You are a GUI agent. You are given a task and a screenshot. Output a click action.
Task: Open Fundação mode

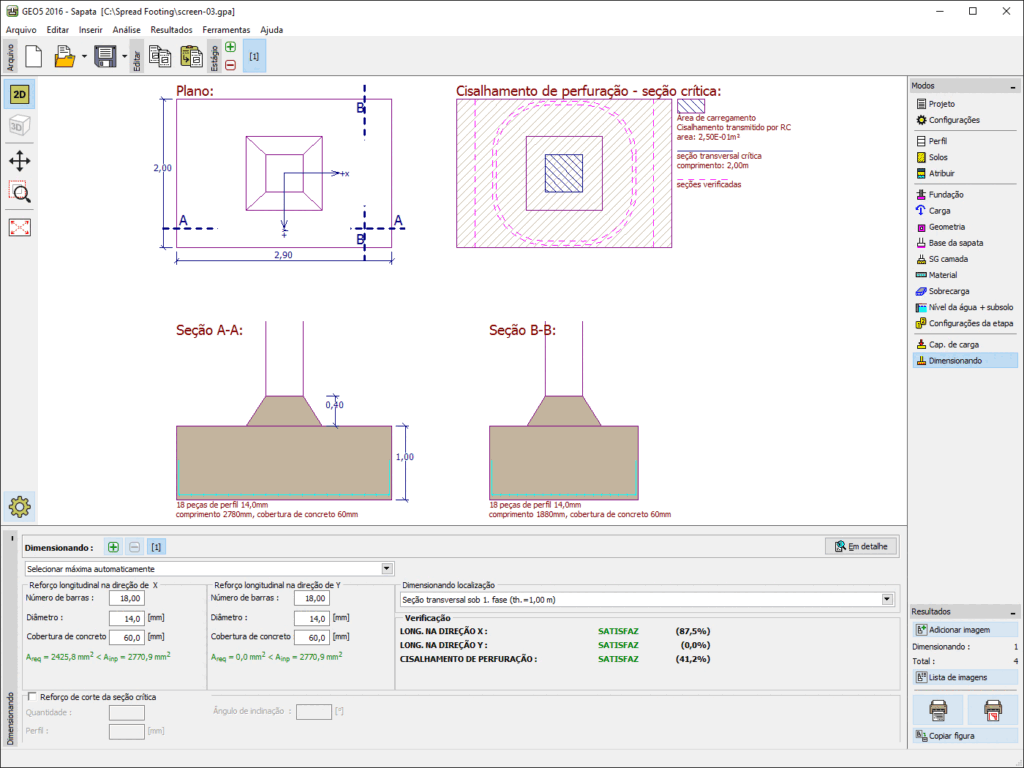click(x=965, y=195)
